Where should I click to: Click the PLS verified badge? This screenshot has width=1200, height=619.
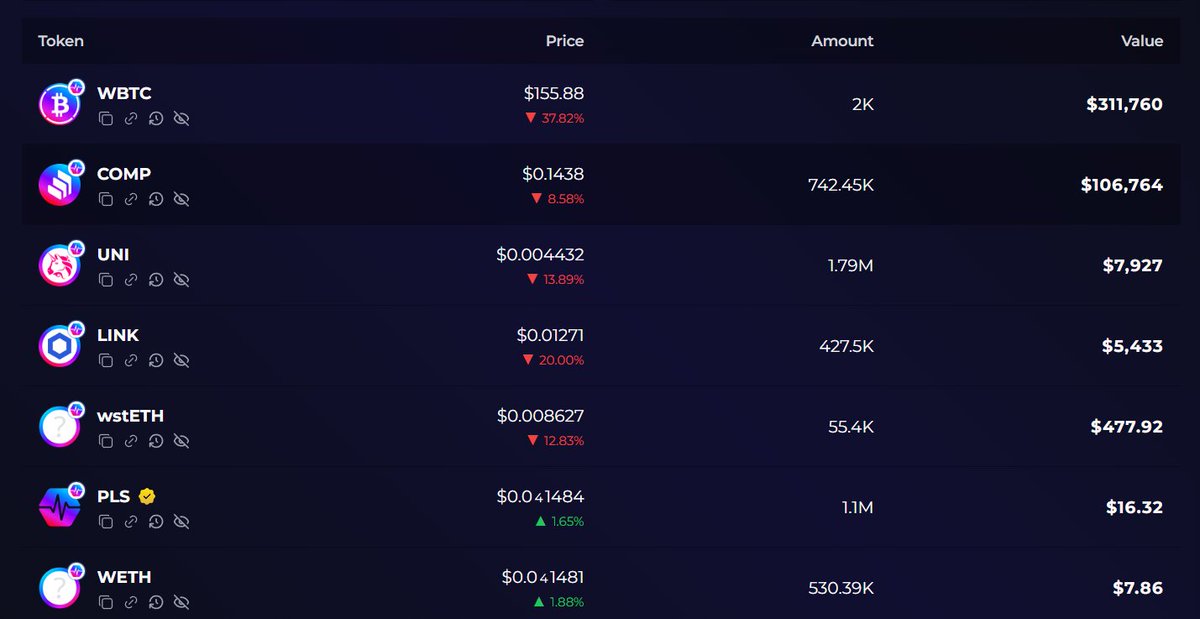[x=147, y=496]
